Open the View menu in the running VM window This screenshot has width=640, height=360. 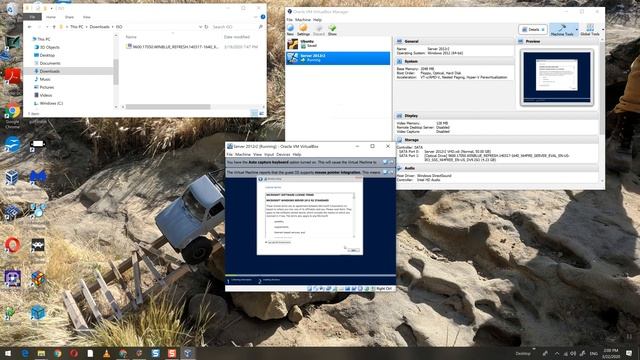pos(257,155)
